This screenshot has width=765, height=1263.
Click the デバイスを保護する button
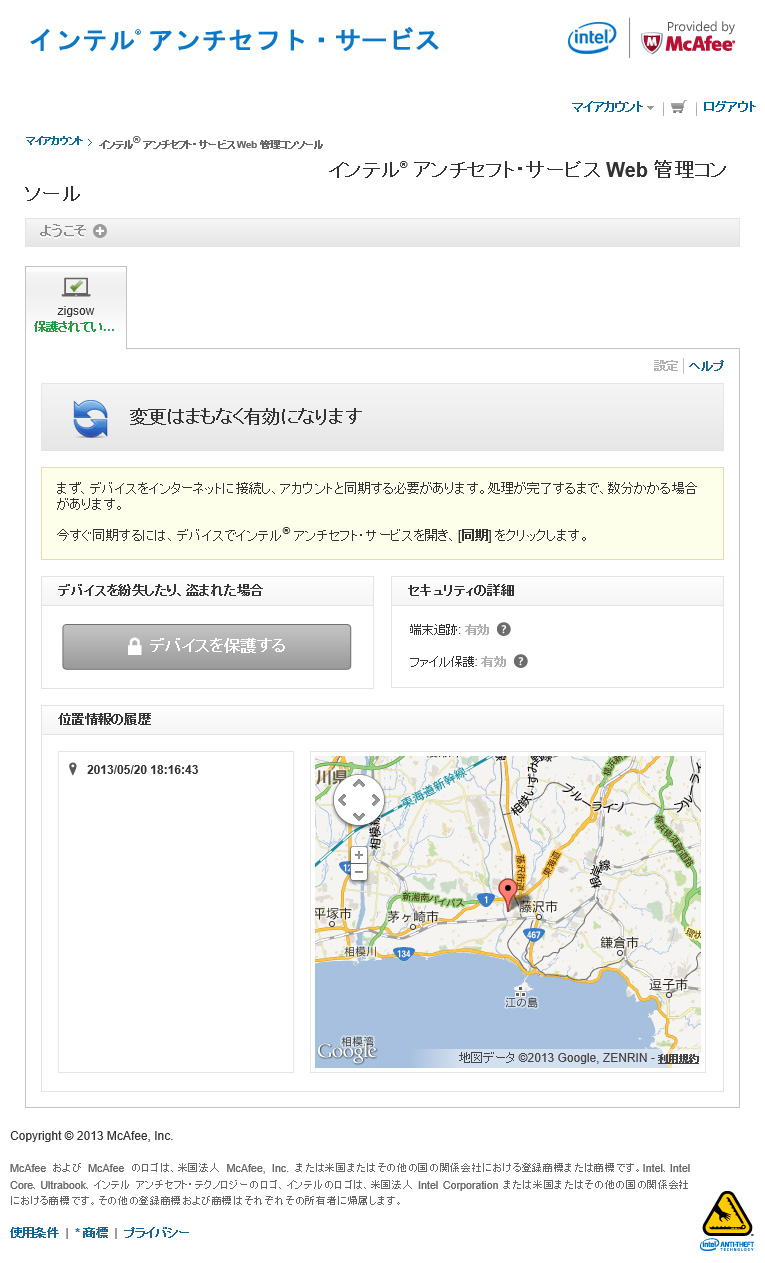point(207,647)
